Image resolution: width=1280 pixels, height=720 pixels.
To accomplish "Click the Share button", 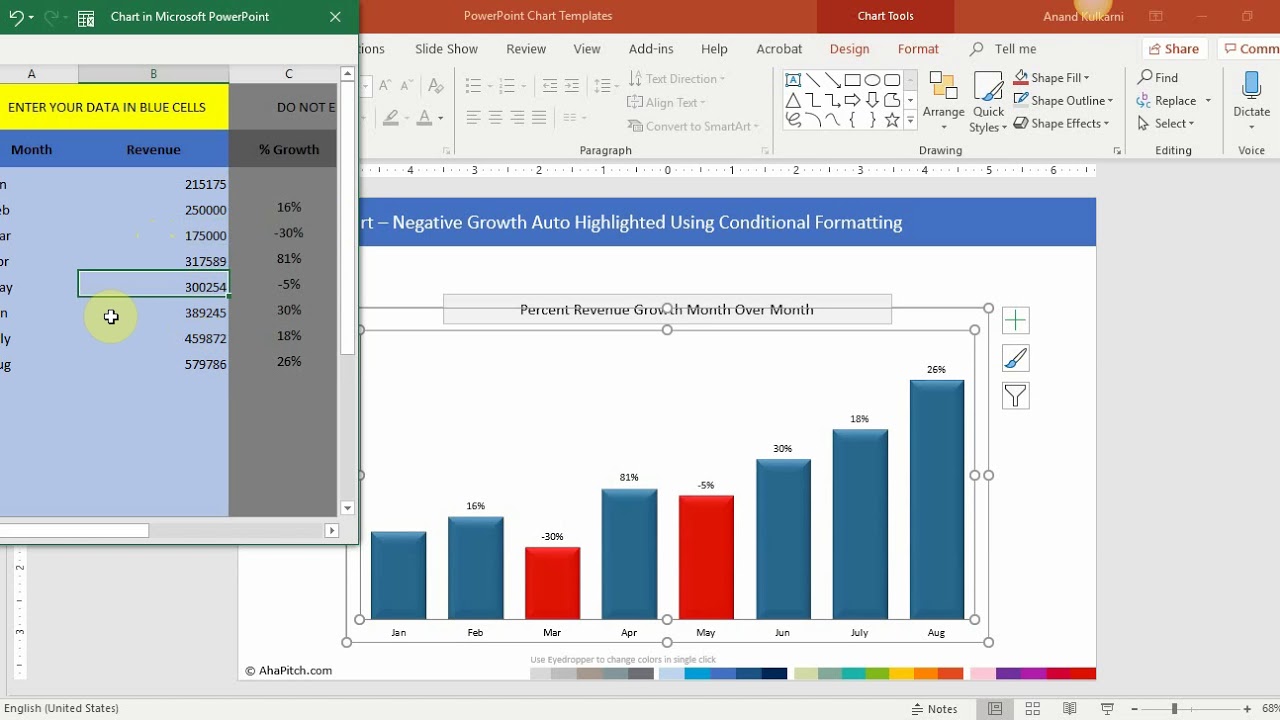I will tap(1174, 48).
